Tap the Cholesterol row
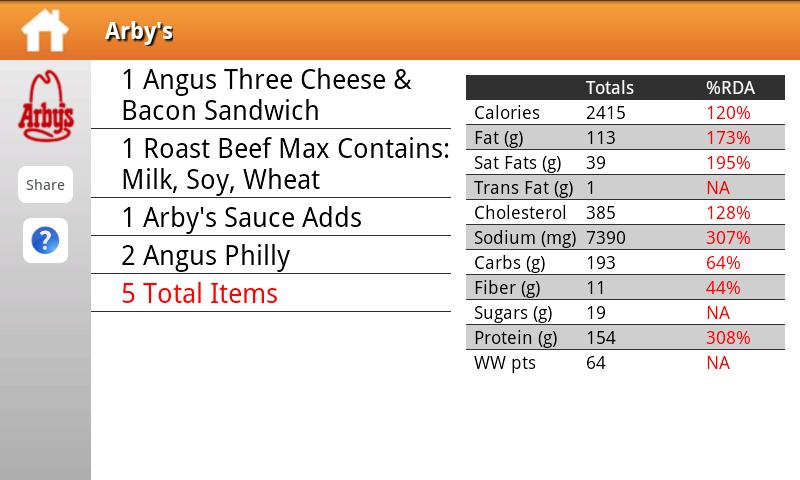 click(625, 213)
